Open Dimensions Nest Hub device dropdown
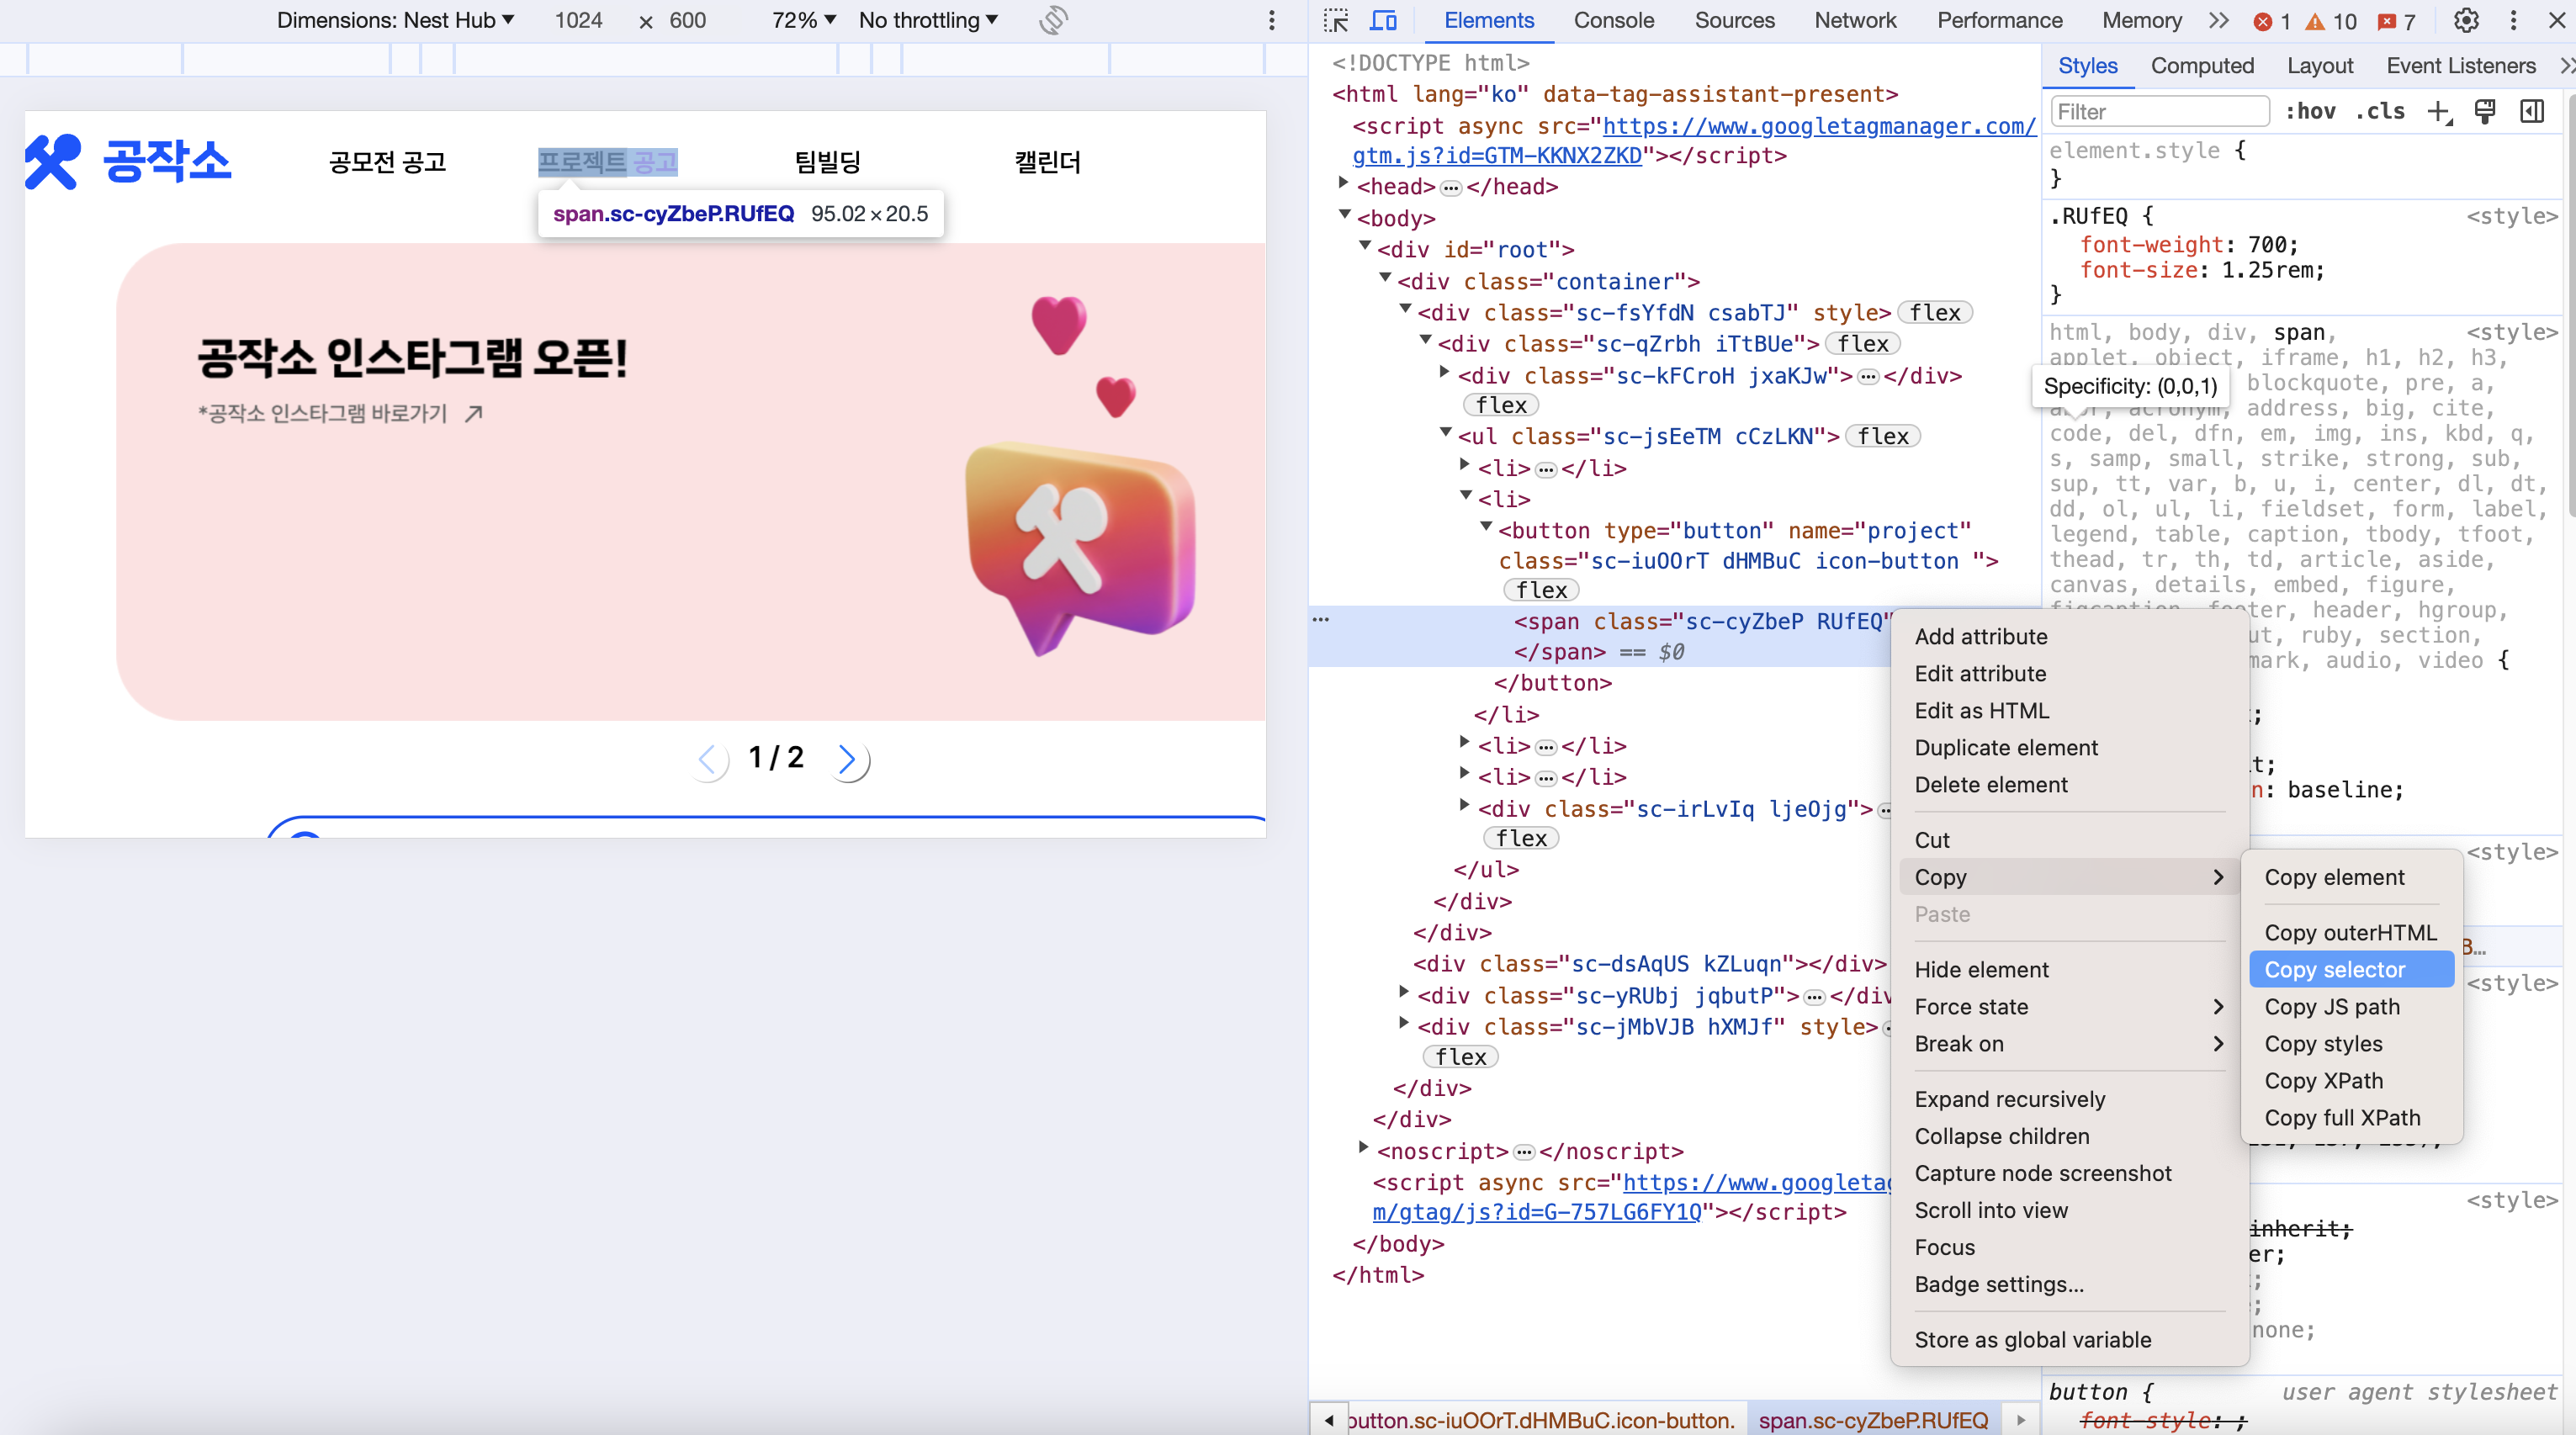This screenshot has height=1435, width=2576. (x=396, y=20)
